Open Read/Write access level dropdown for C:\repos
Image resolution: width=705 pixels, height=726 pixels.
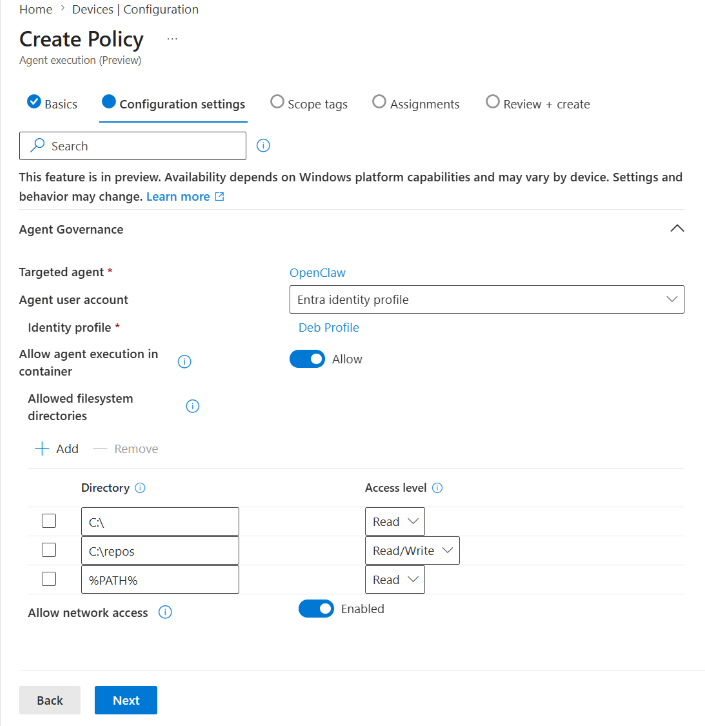[412, 551]
